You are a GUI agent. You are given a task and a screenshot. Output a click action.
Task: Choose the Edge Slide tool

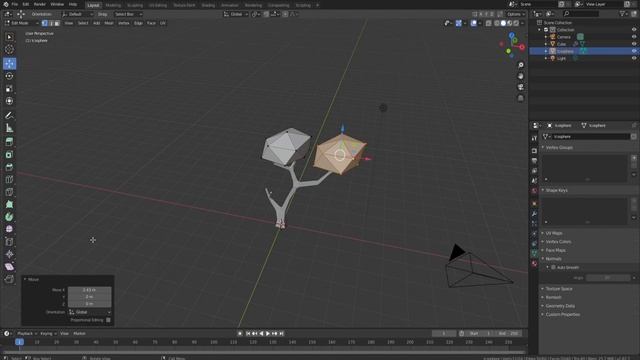pyautogui.click(x=9, y=242)
